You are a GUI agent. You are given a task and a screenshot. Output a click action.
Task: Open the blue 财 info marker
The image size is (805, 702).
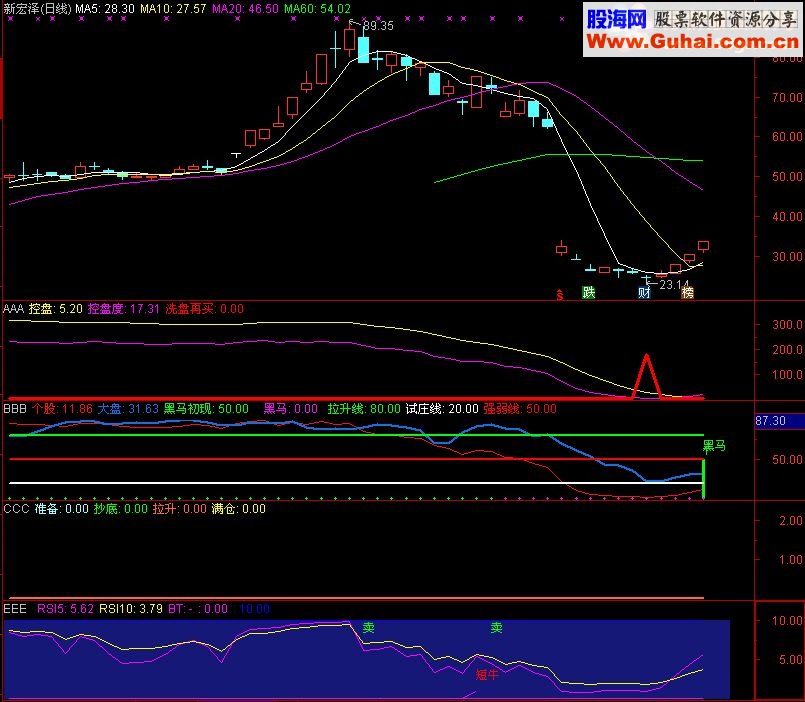click(644, 293)
